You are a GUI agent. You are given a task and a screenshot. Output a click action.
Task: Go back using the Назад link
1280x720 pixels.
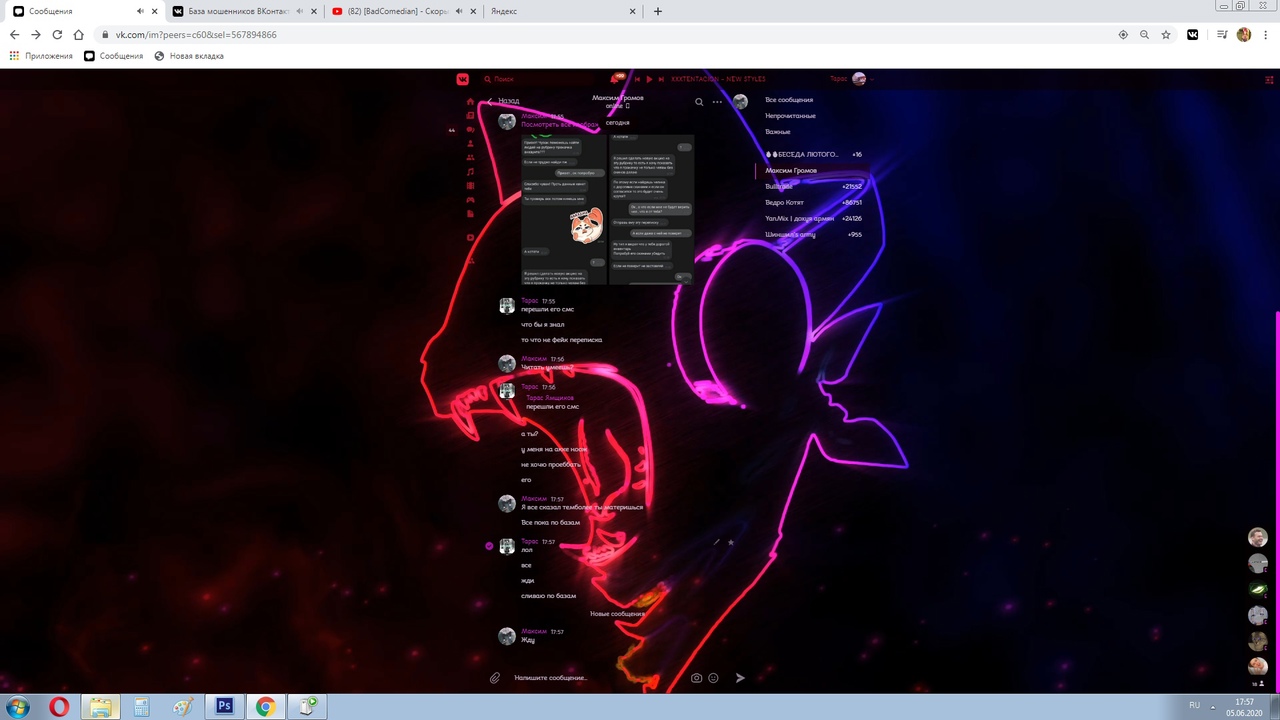tap(503, 101)
